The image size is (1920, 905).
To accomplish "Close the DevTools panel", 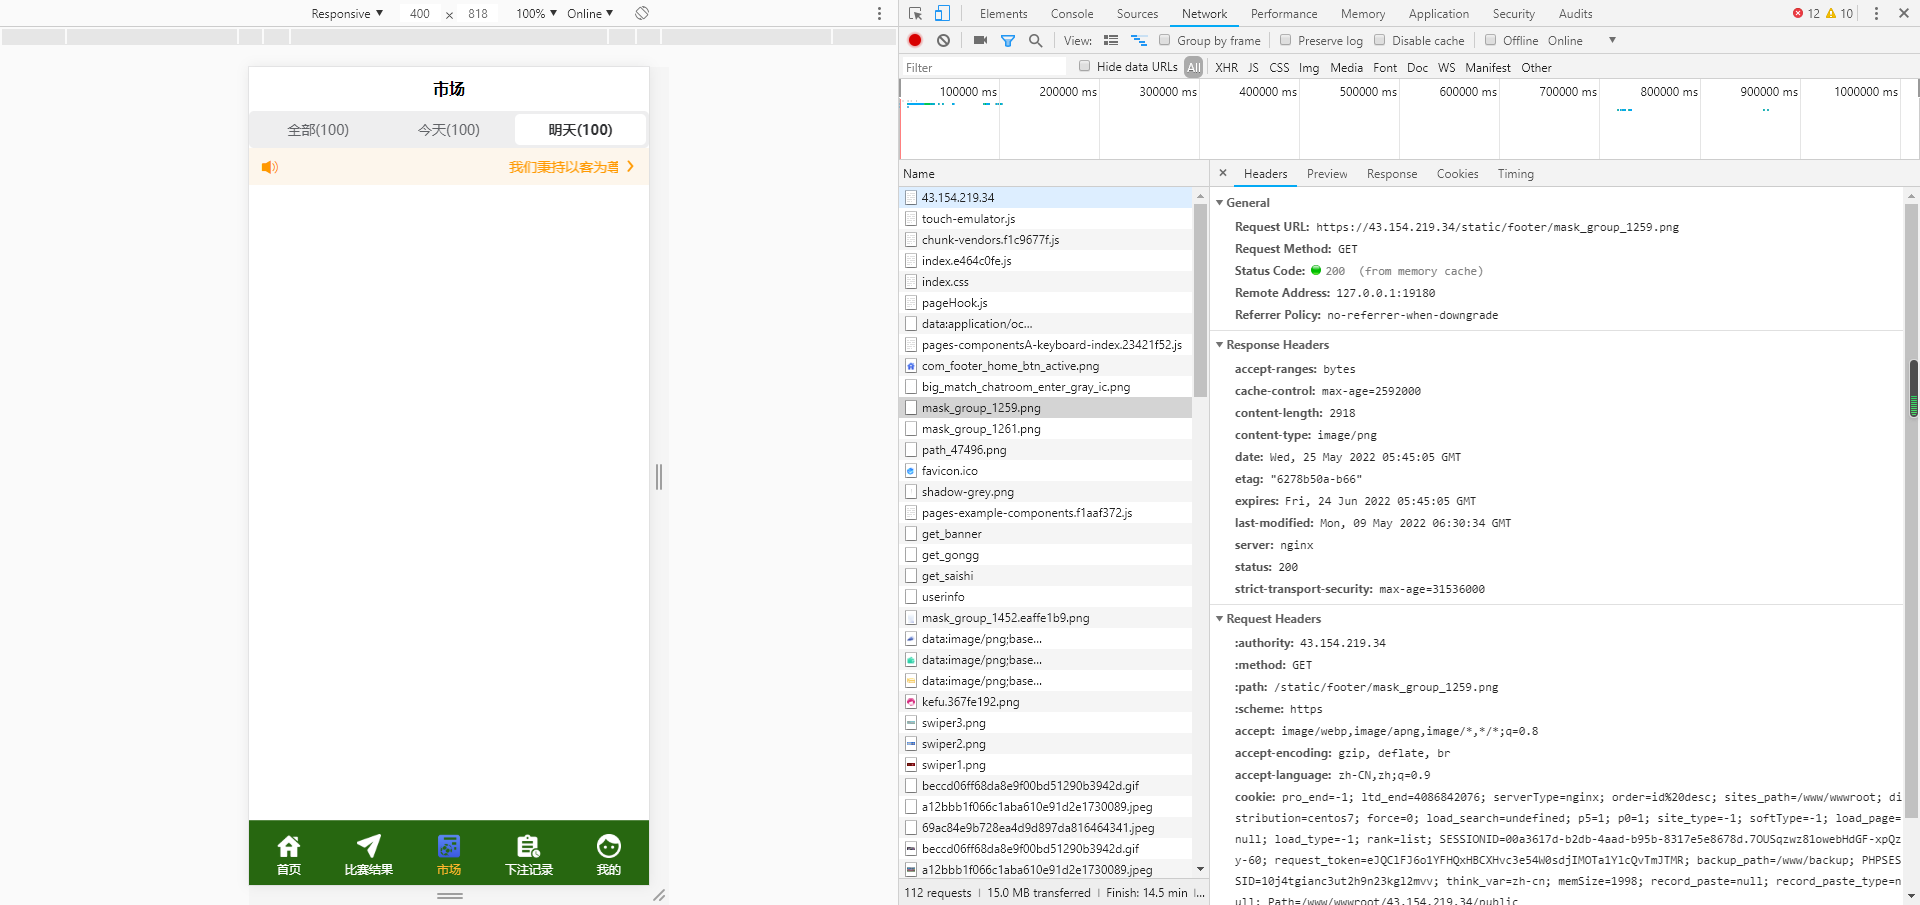I will [1904, 13].
